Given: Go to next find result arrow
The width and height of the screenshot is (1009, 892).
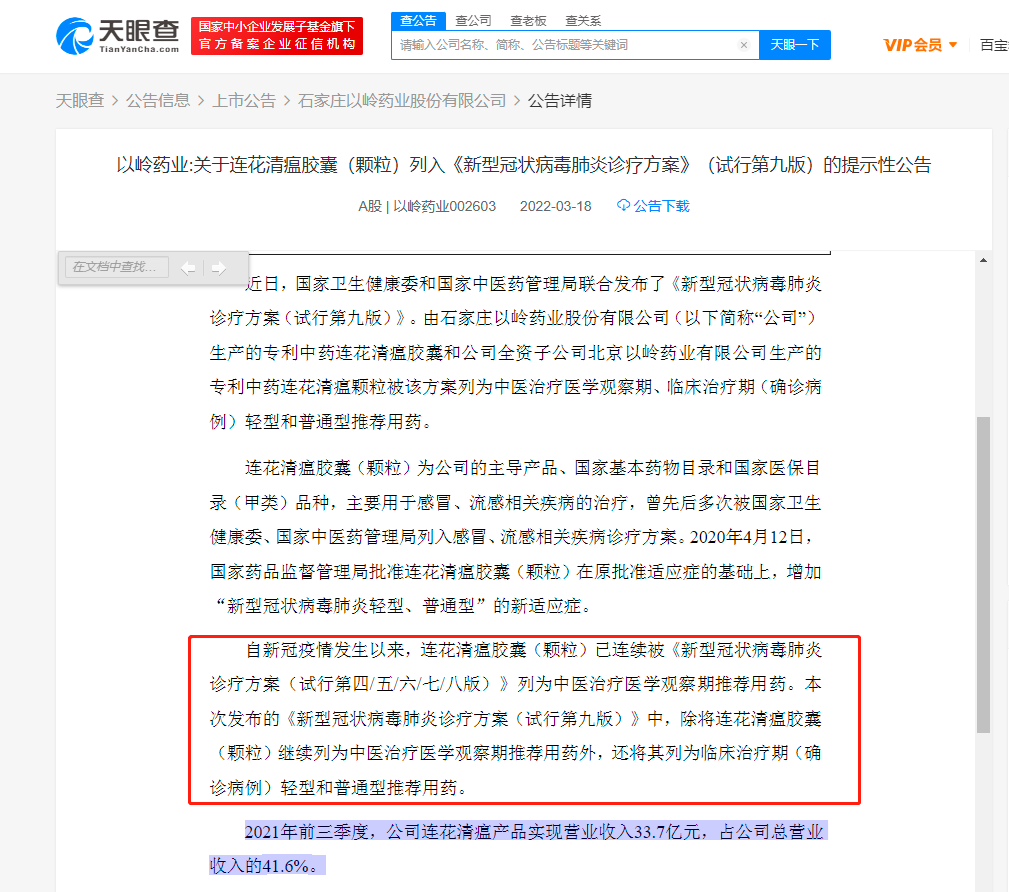Looking at the screenshot, I should tap(219, 268).
